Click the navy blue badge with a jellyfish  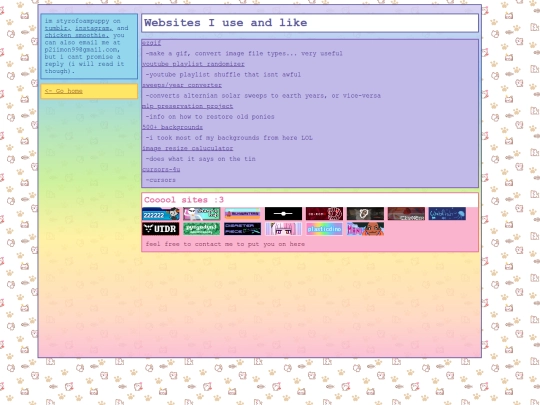point(447,214)
